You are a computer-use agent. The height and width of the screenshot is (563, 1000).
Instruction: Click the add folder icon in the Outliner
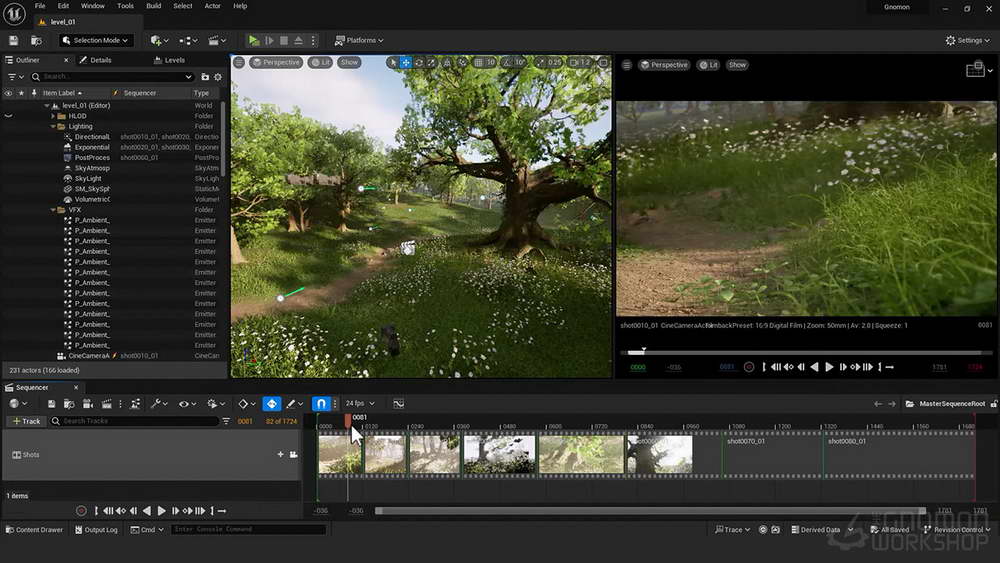205,77
